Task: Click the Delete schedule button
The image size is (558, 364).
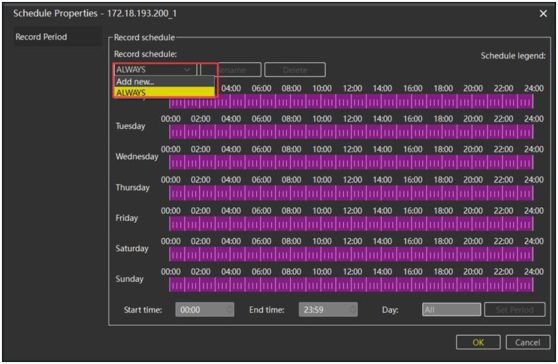Action: 295,70
